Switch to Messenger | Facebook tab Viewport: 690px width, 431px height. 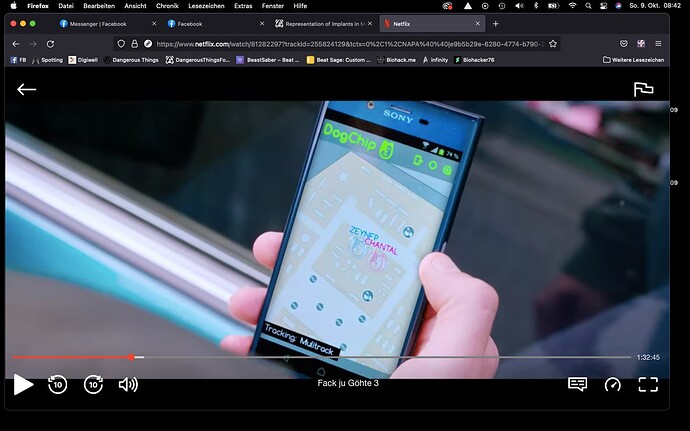(x=98, y=24)
